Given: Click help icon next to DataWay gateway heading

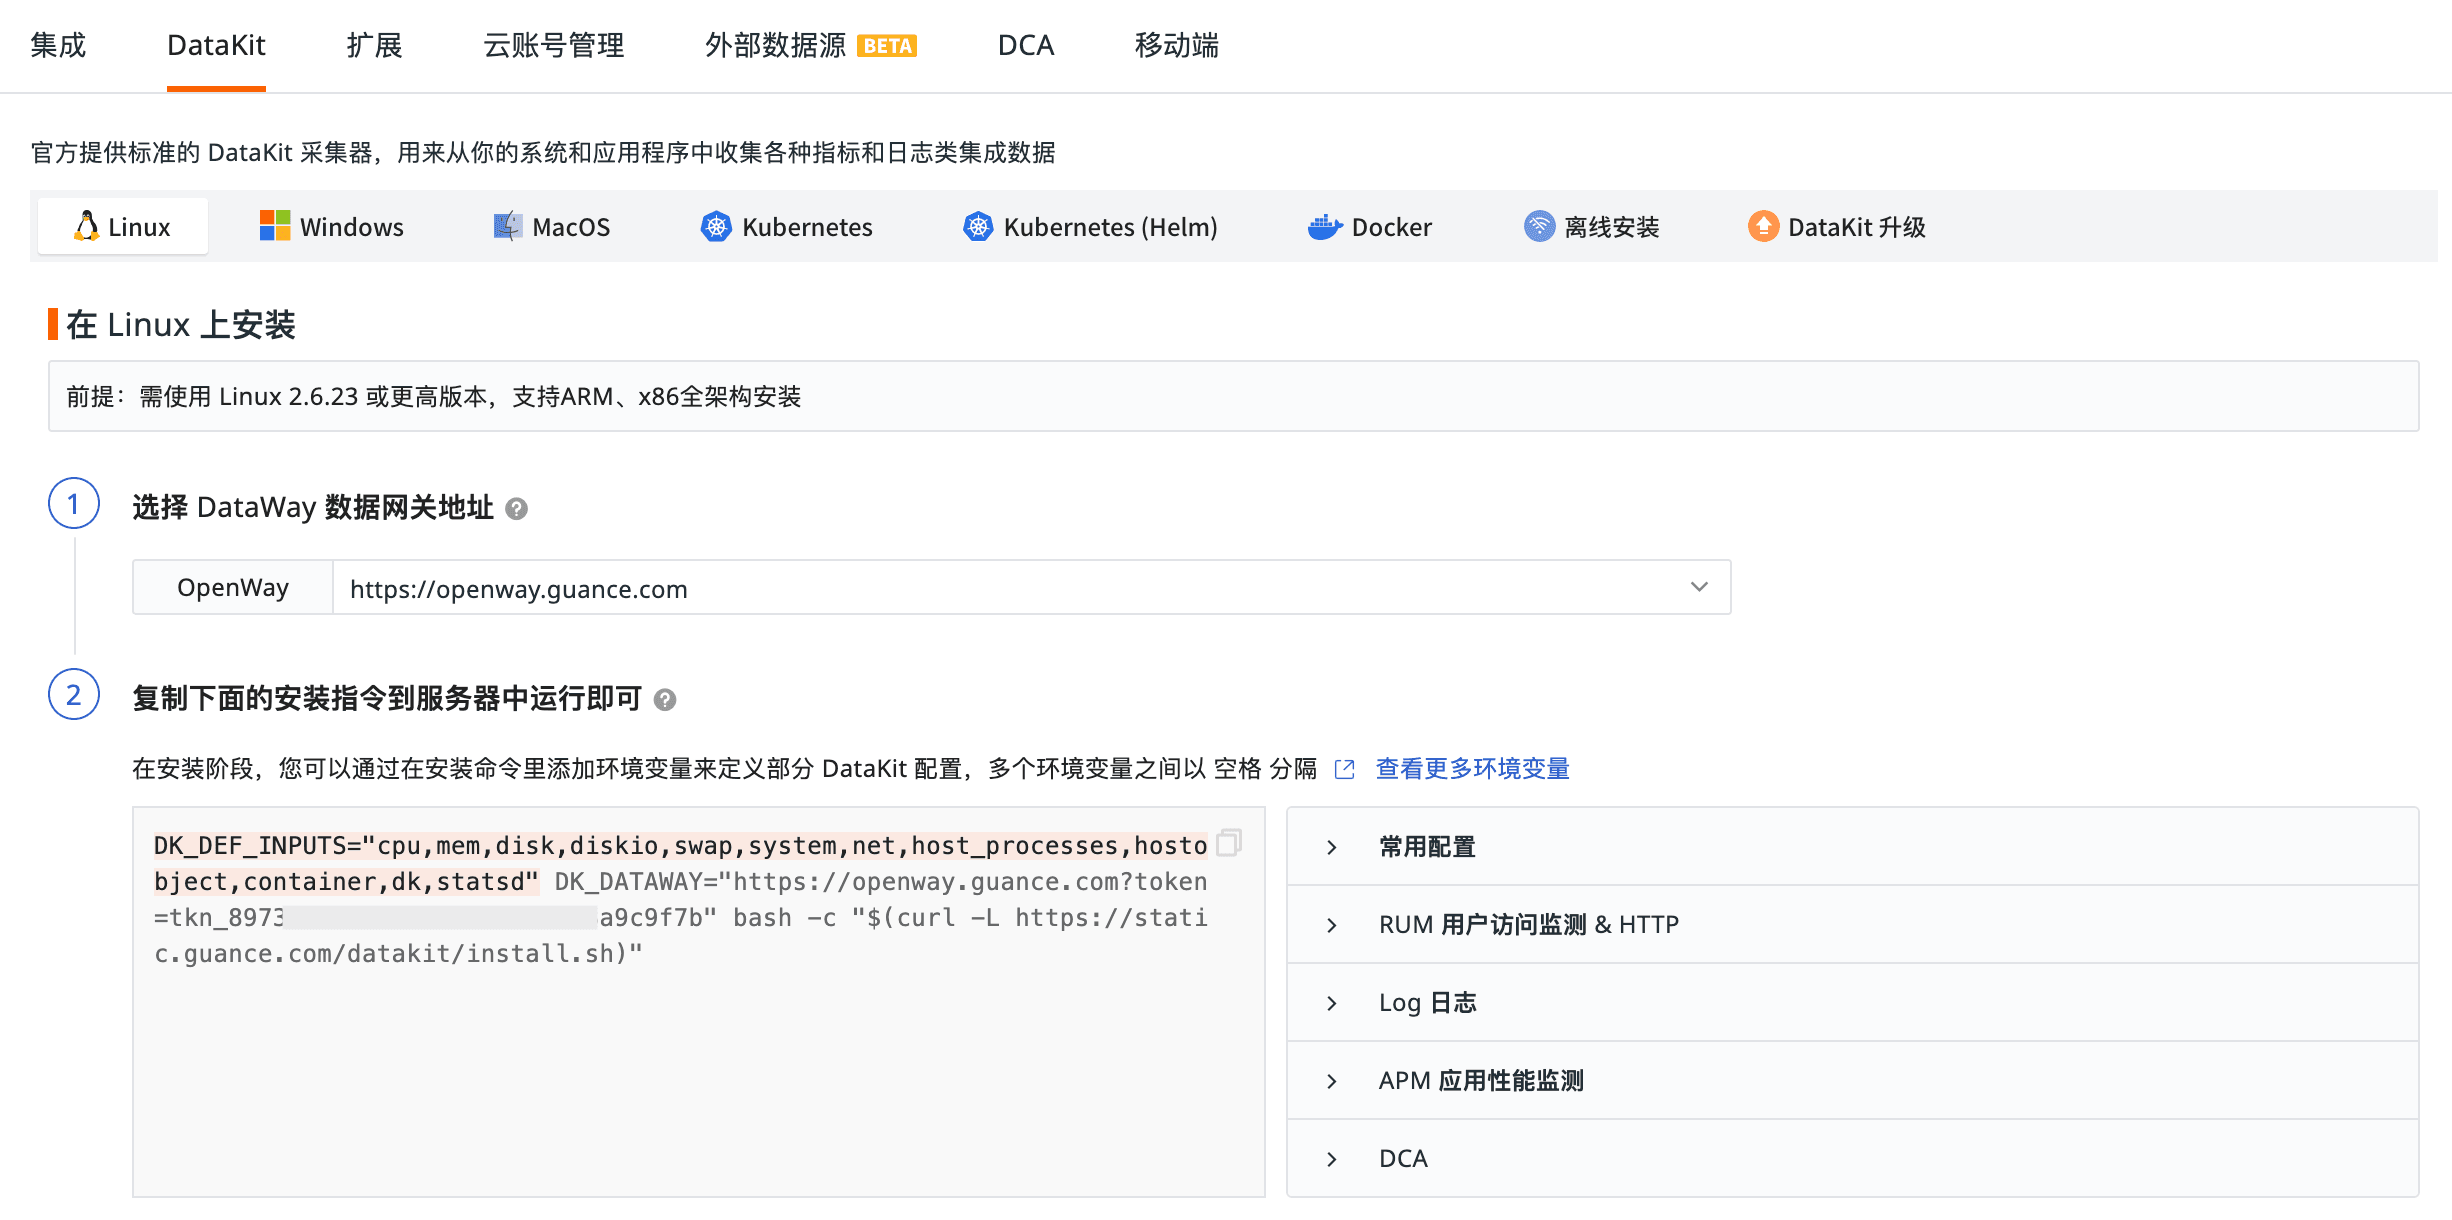Looking at the screenshot, I should 516,509.
